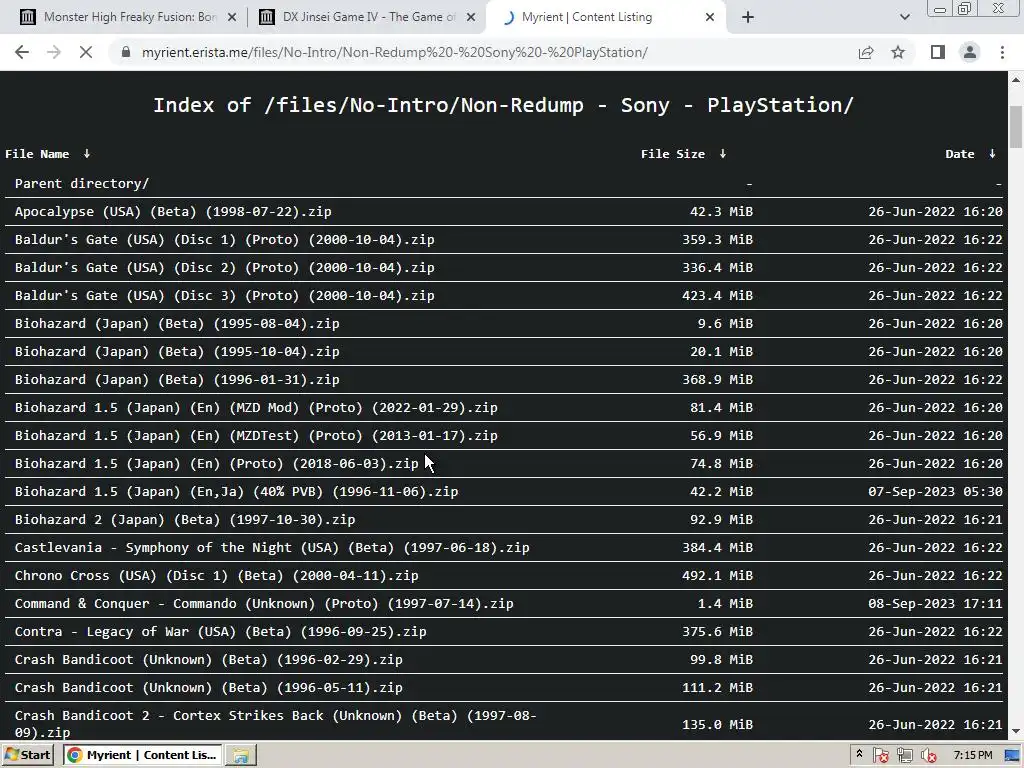1024x768 pixels.
Task: Click the scrollbar up arrow
Action: pyautogui.click(x=1016, y=80)
